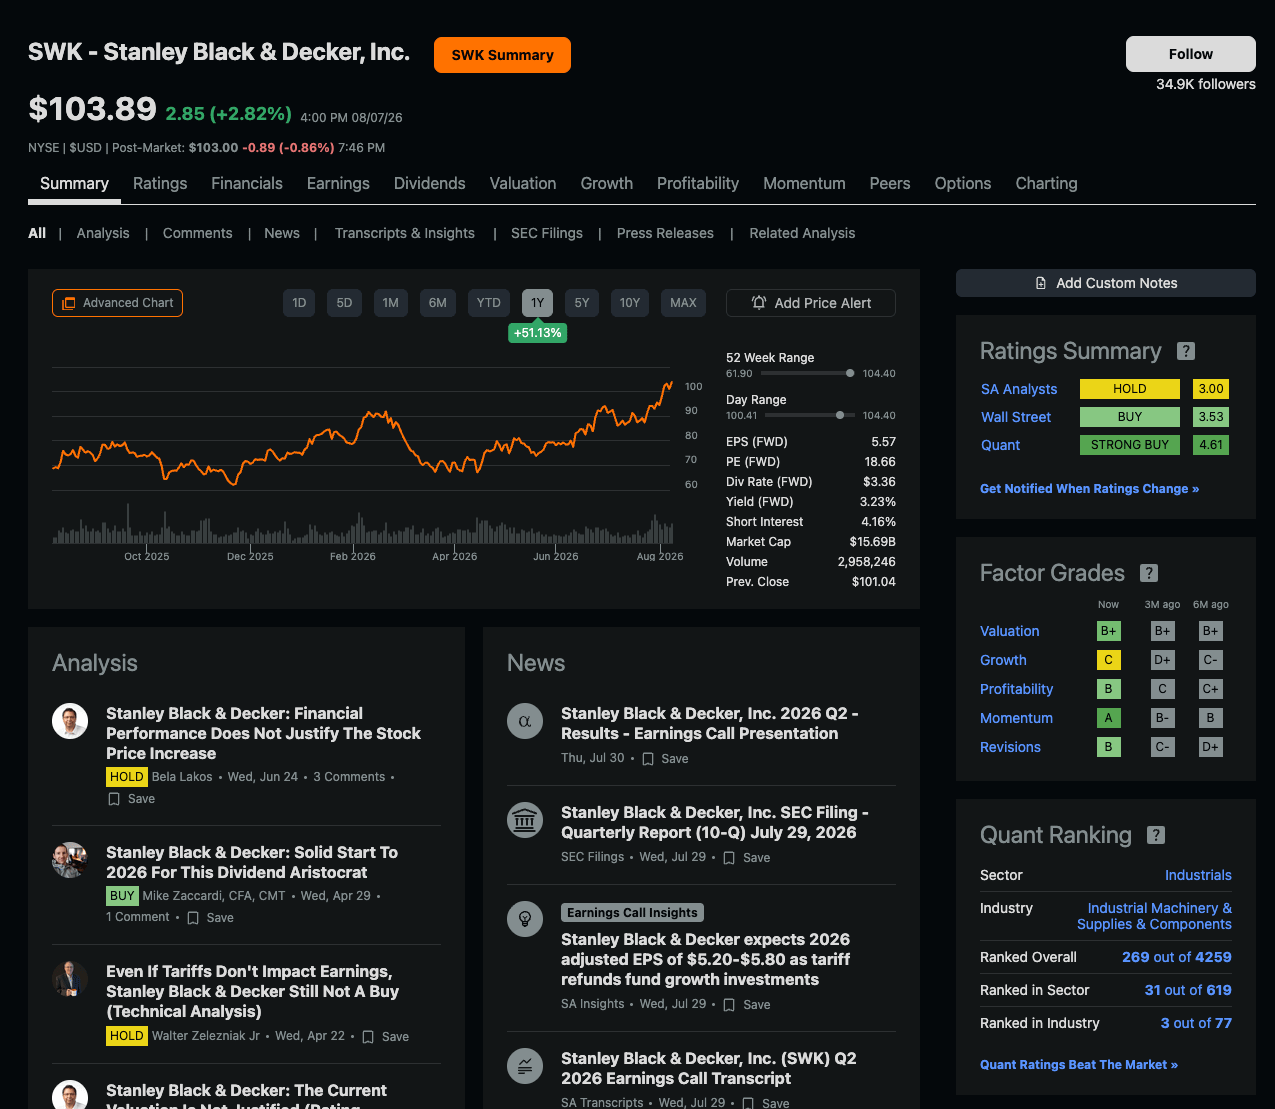Click Bela Lakos author avatar on Financial Performance article
The image size is (1275, 1109).
pos(70,721)
